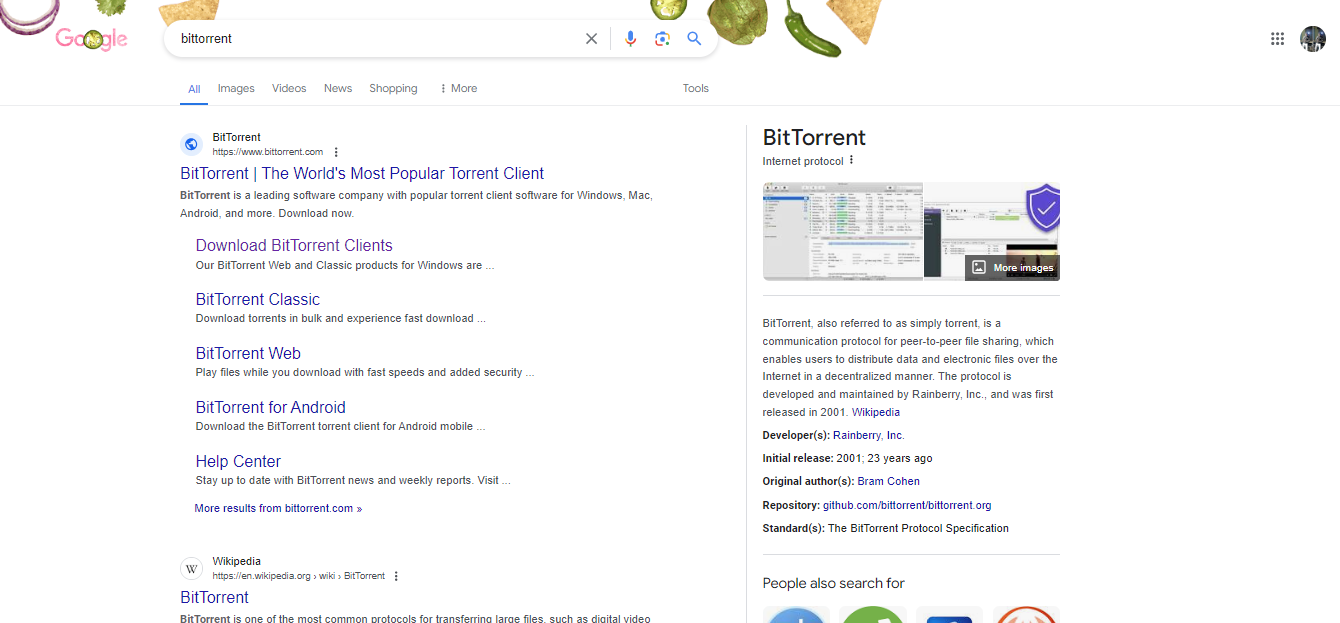Click the People also search for heading
This screenshot has width=1340, height=623.
pyautogui.click(x=834, y=583)
